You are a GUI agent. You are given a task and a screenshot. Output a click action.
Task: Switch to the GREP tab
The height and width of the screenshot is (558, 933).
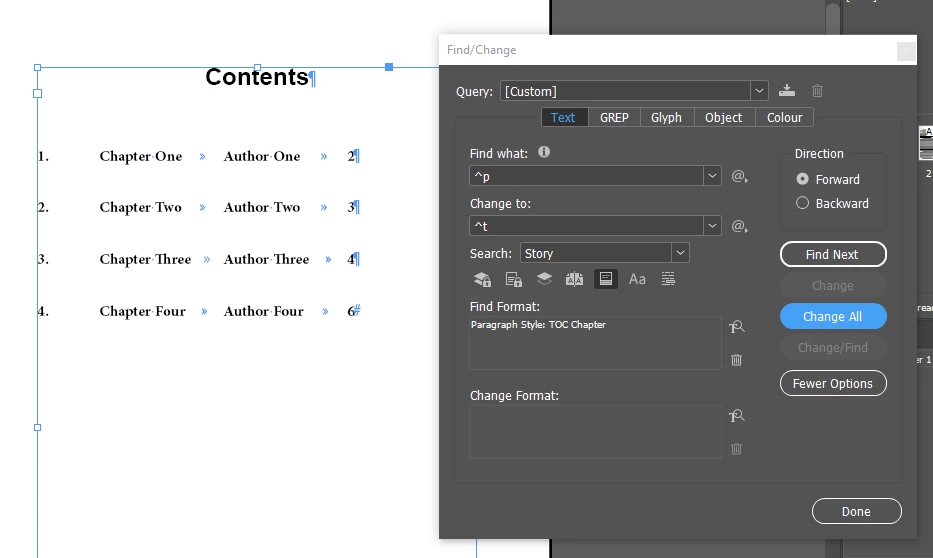(x=614, y=118)
